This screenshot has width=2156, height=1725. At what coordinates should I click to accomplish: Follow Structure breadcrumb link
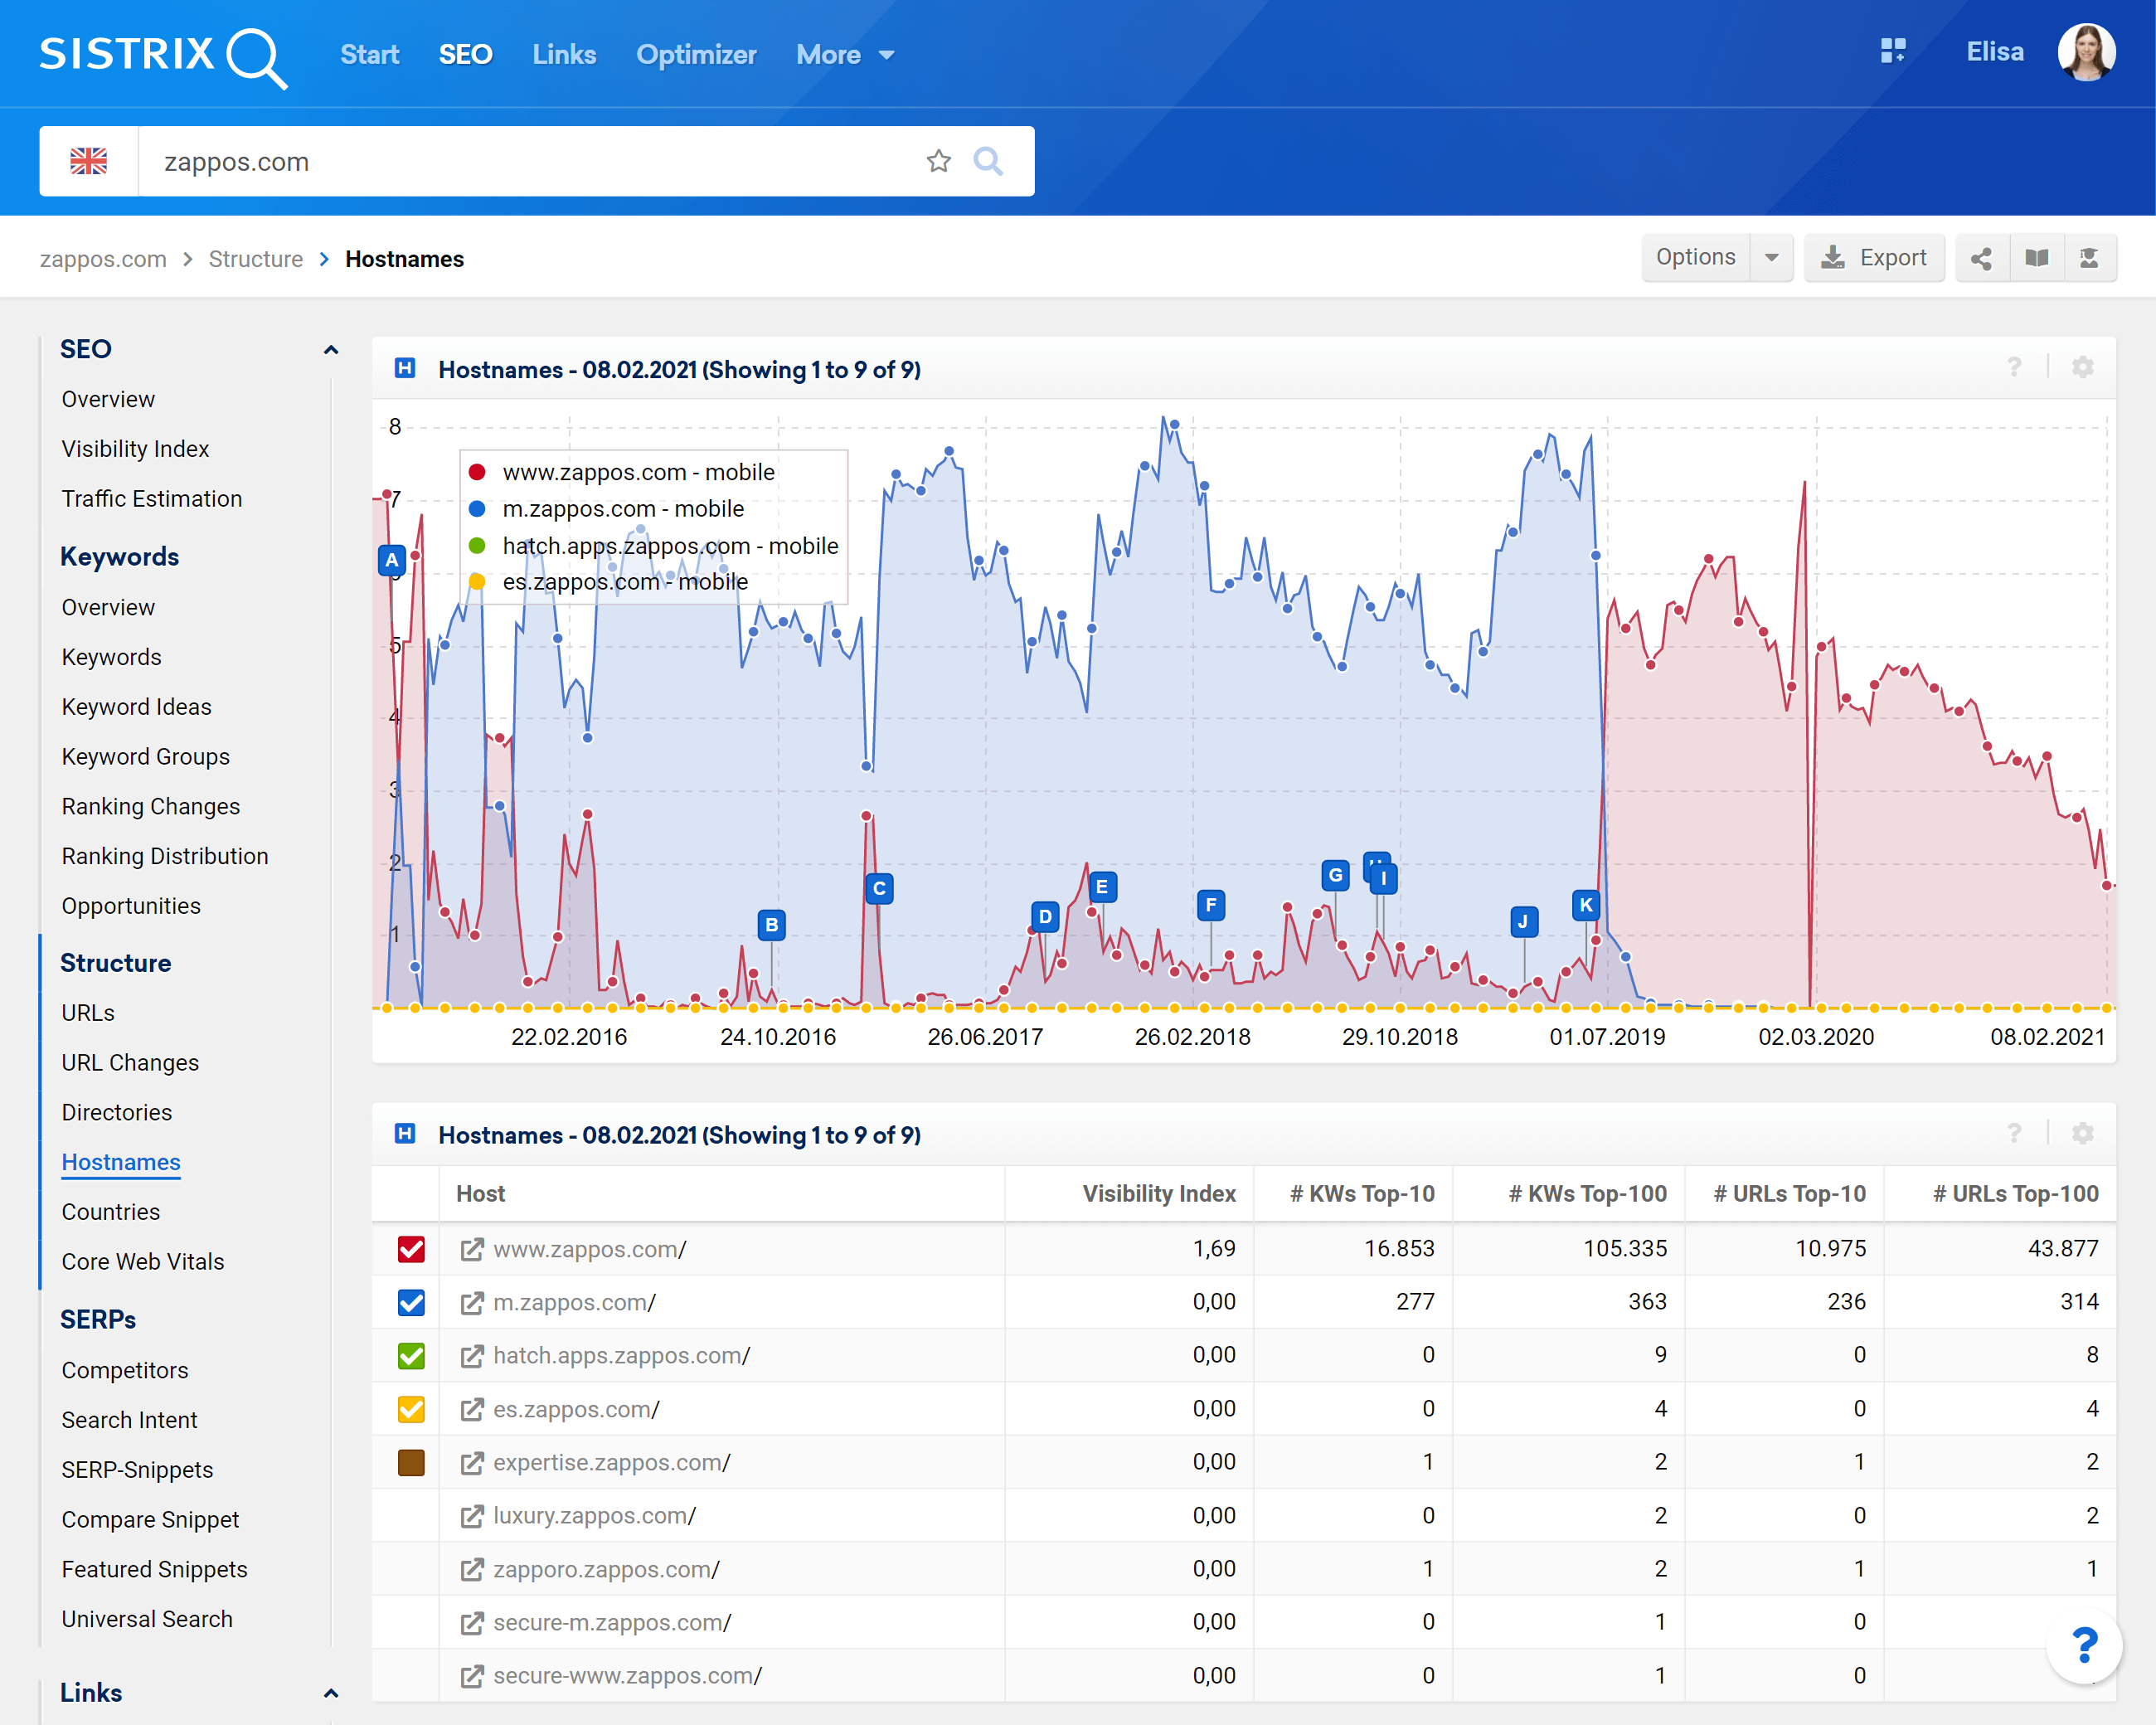point(255,259)
